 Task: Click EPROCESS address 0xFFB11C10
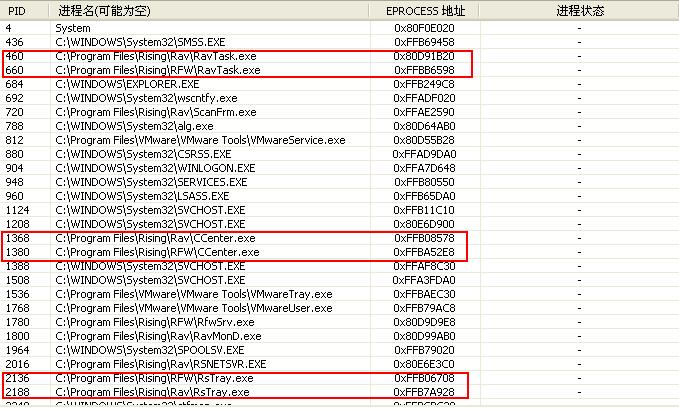tap(424, 210)
